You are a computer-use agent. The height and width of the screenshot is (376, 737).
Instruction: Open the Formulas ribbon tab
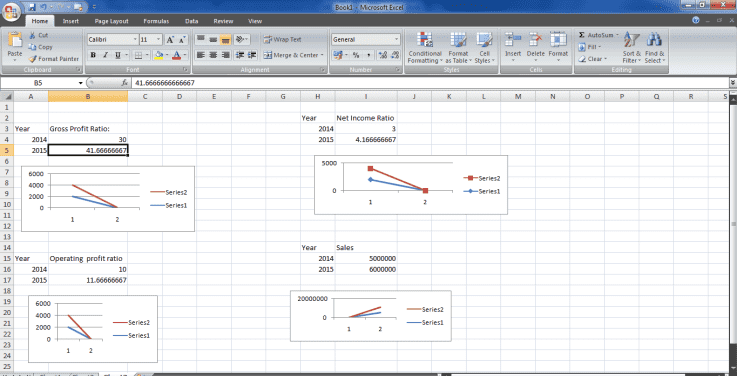coord(156,21)
